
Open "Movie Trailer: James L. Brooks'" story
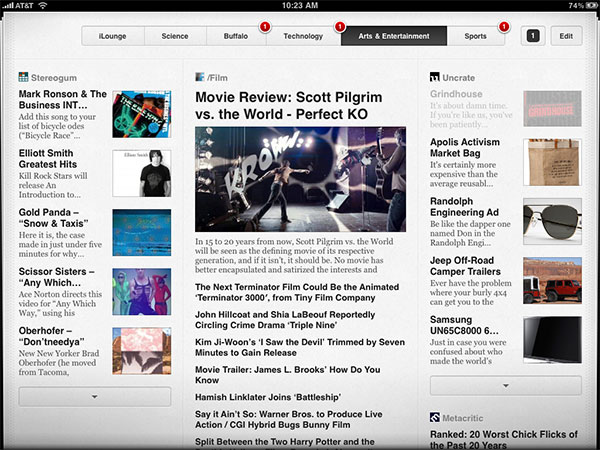[288, 375]
